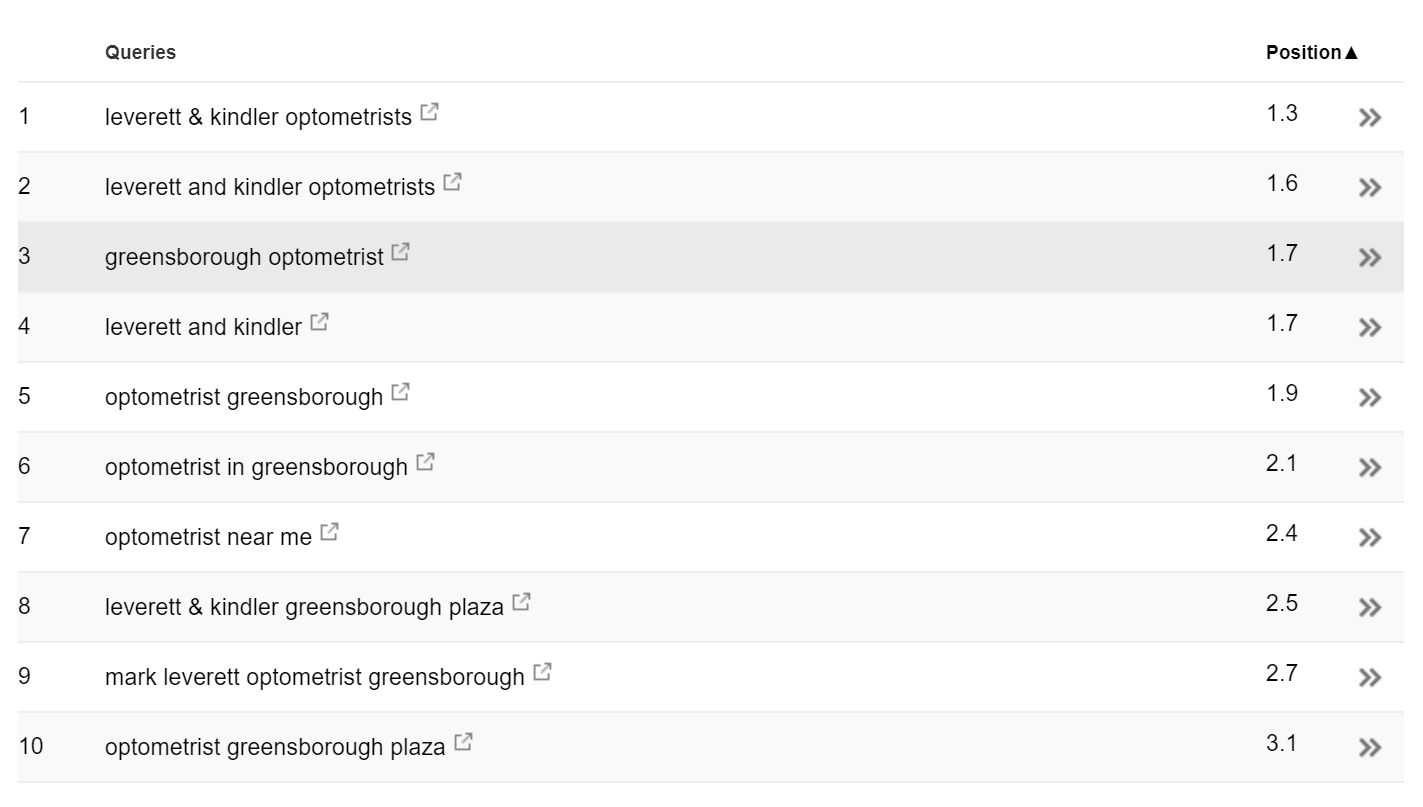Open external link icon for 'mark leverett optometrist greensborough'
Viewport: 1423px width, 807px height.
pyautogui.click(x=542, y=673)
